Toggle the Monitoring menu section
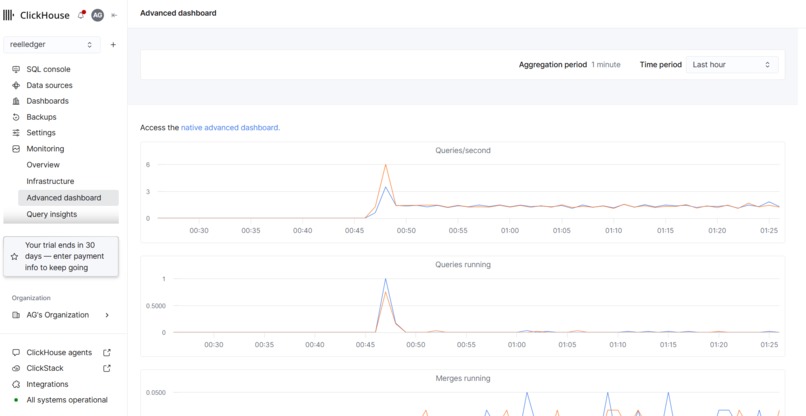 coord(45,149)
